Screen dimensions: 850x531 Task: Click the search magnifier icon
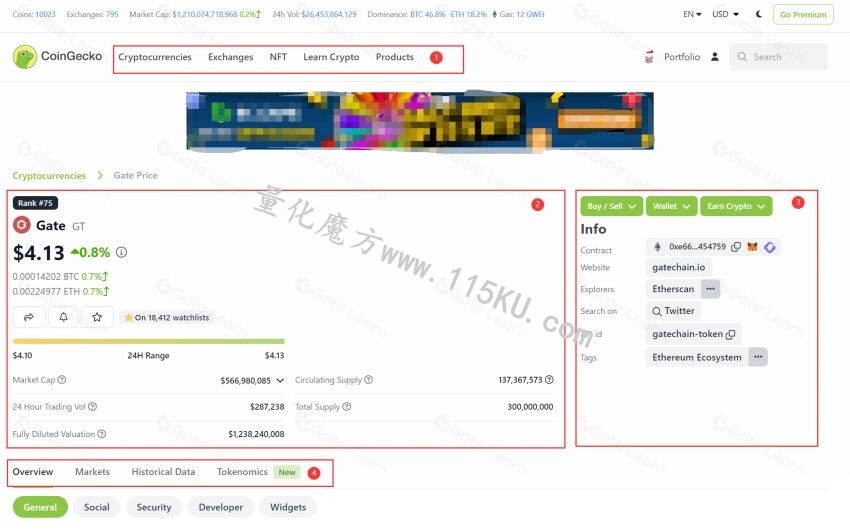742,56
